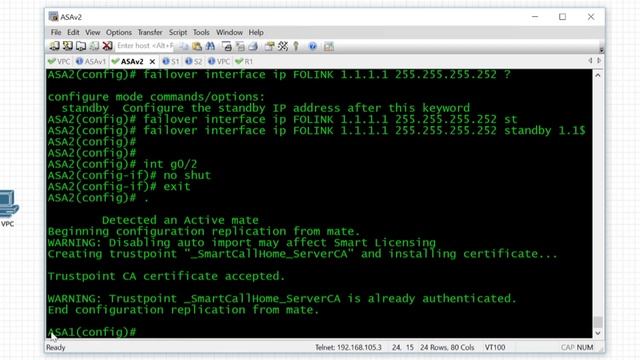
Task: Click the Ready status bar text
Action: click(x=56, y=348)
